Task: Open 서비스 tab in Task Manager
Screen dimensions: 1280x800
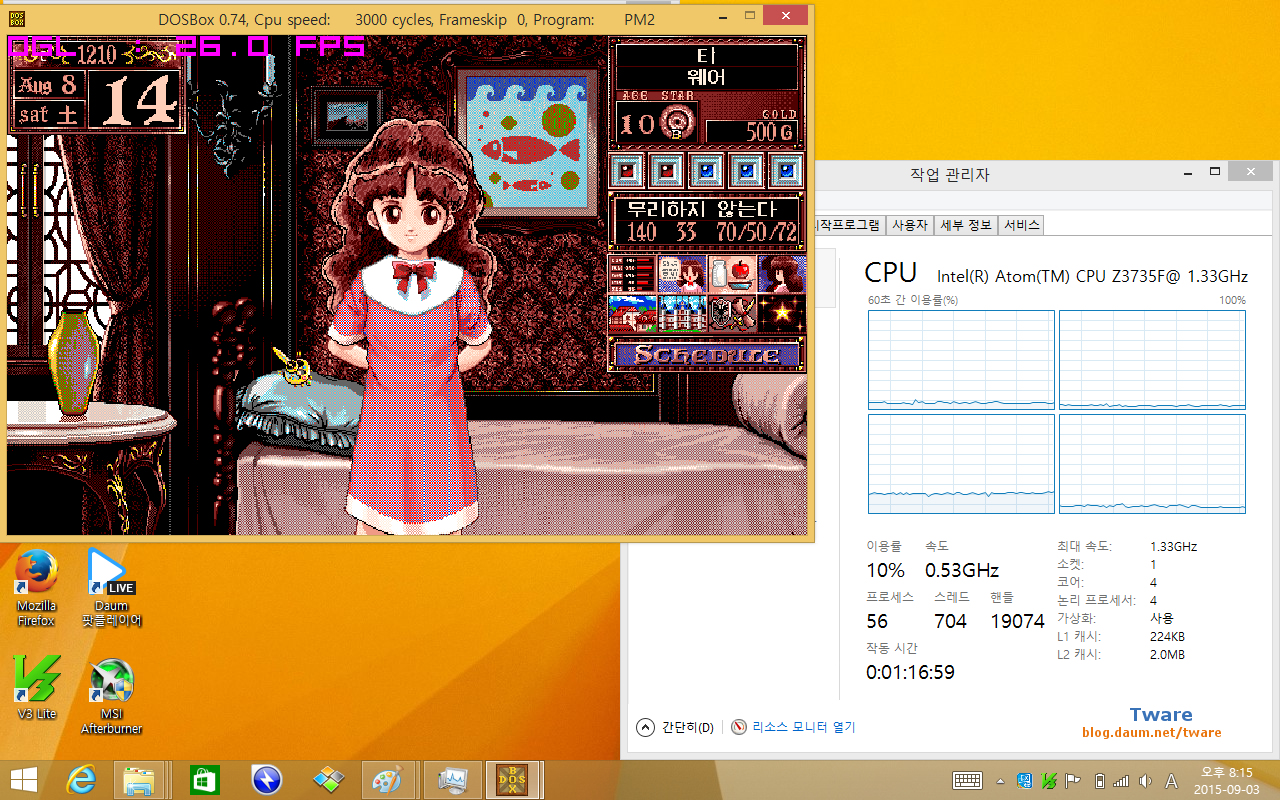Action: (x=1021, y=225)
